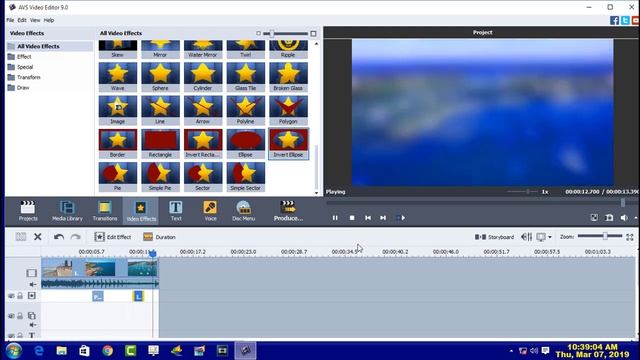
Task: Delete the selected timeline object
Action: click(x=38, y=237)
